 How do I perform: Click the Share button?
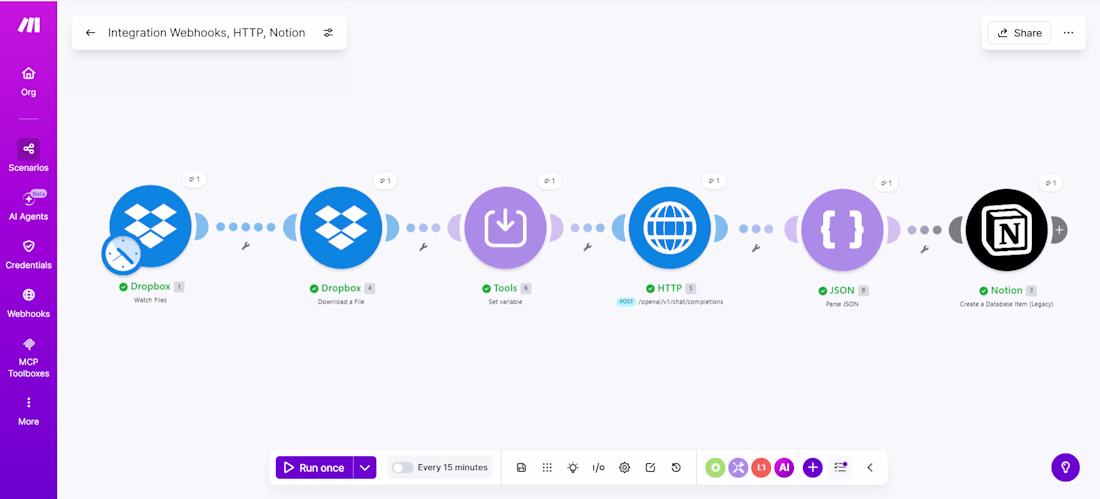(x=1019, y=32)
